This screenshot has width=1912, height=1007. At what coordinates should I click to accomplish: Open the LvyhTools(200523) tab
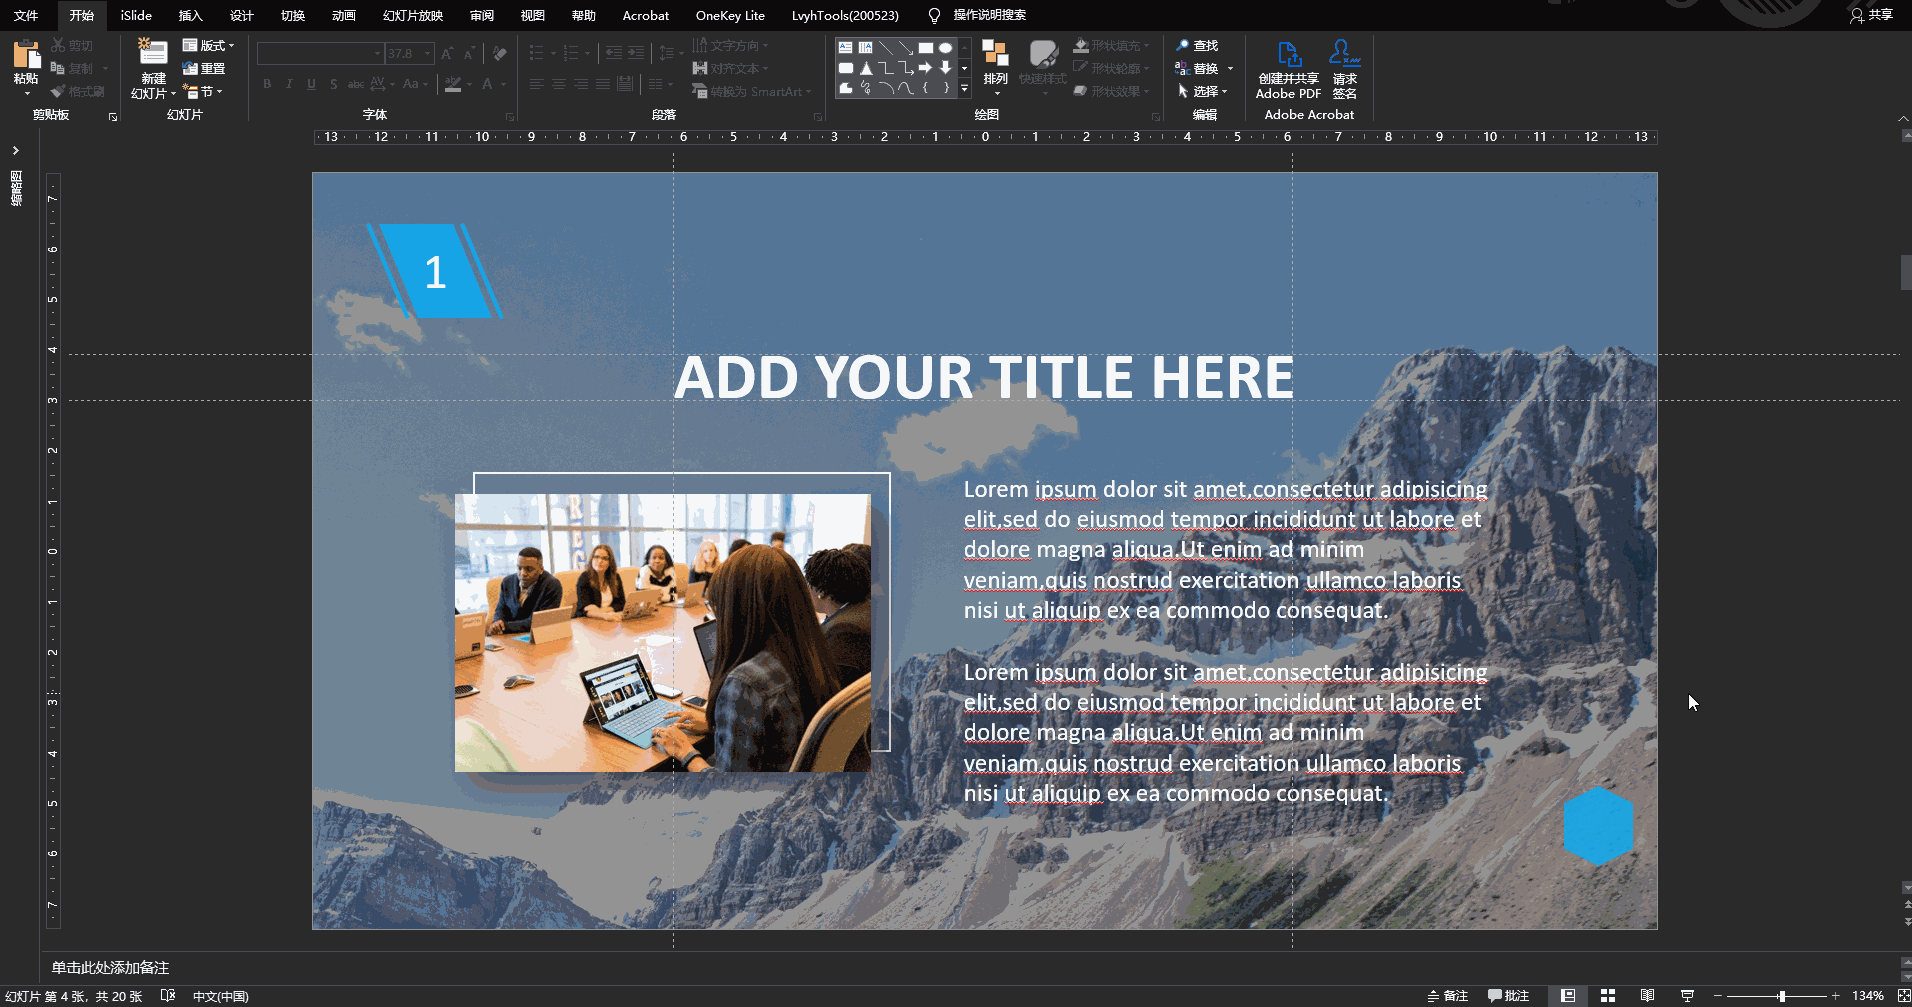coord(845,16)
